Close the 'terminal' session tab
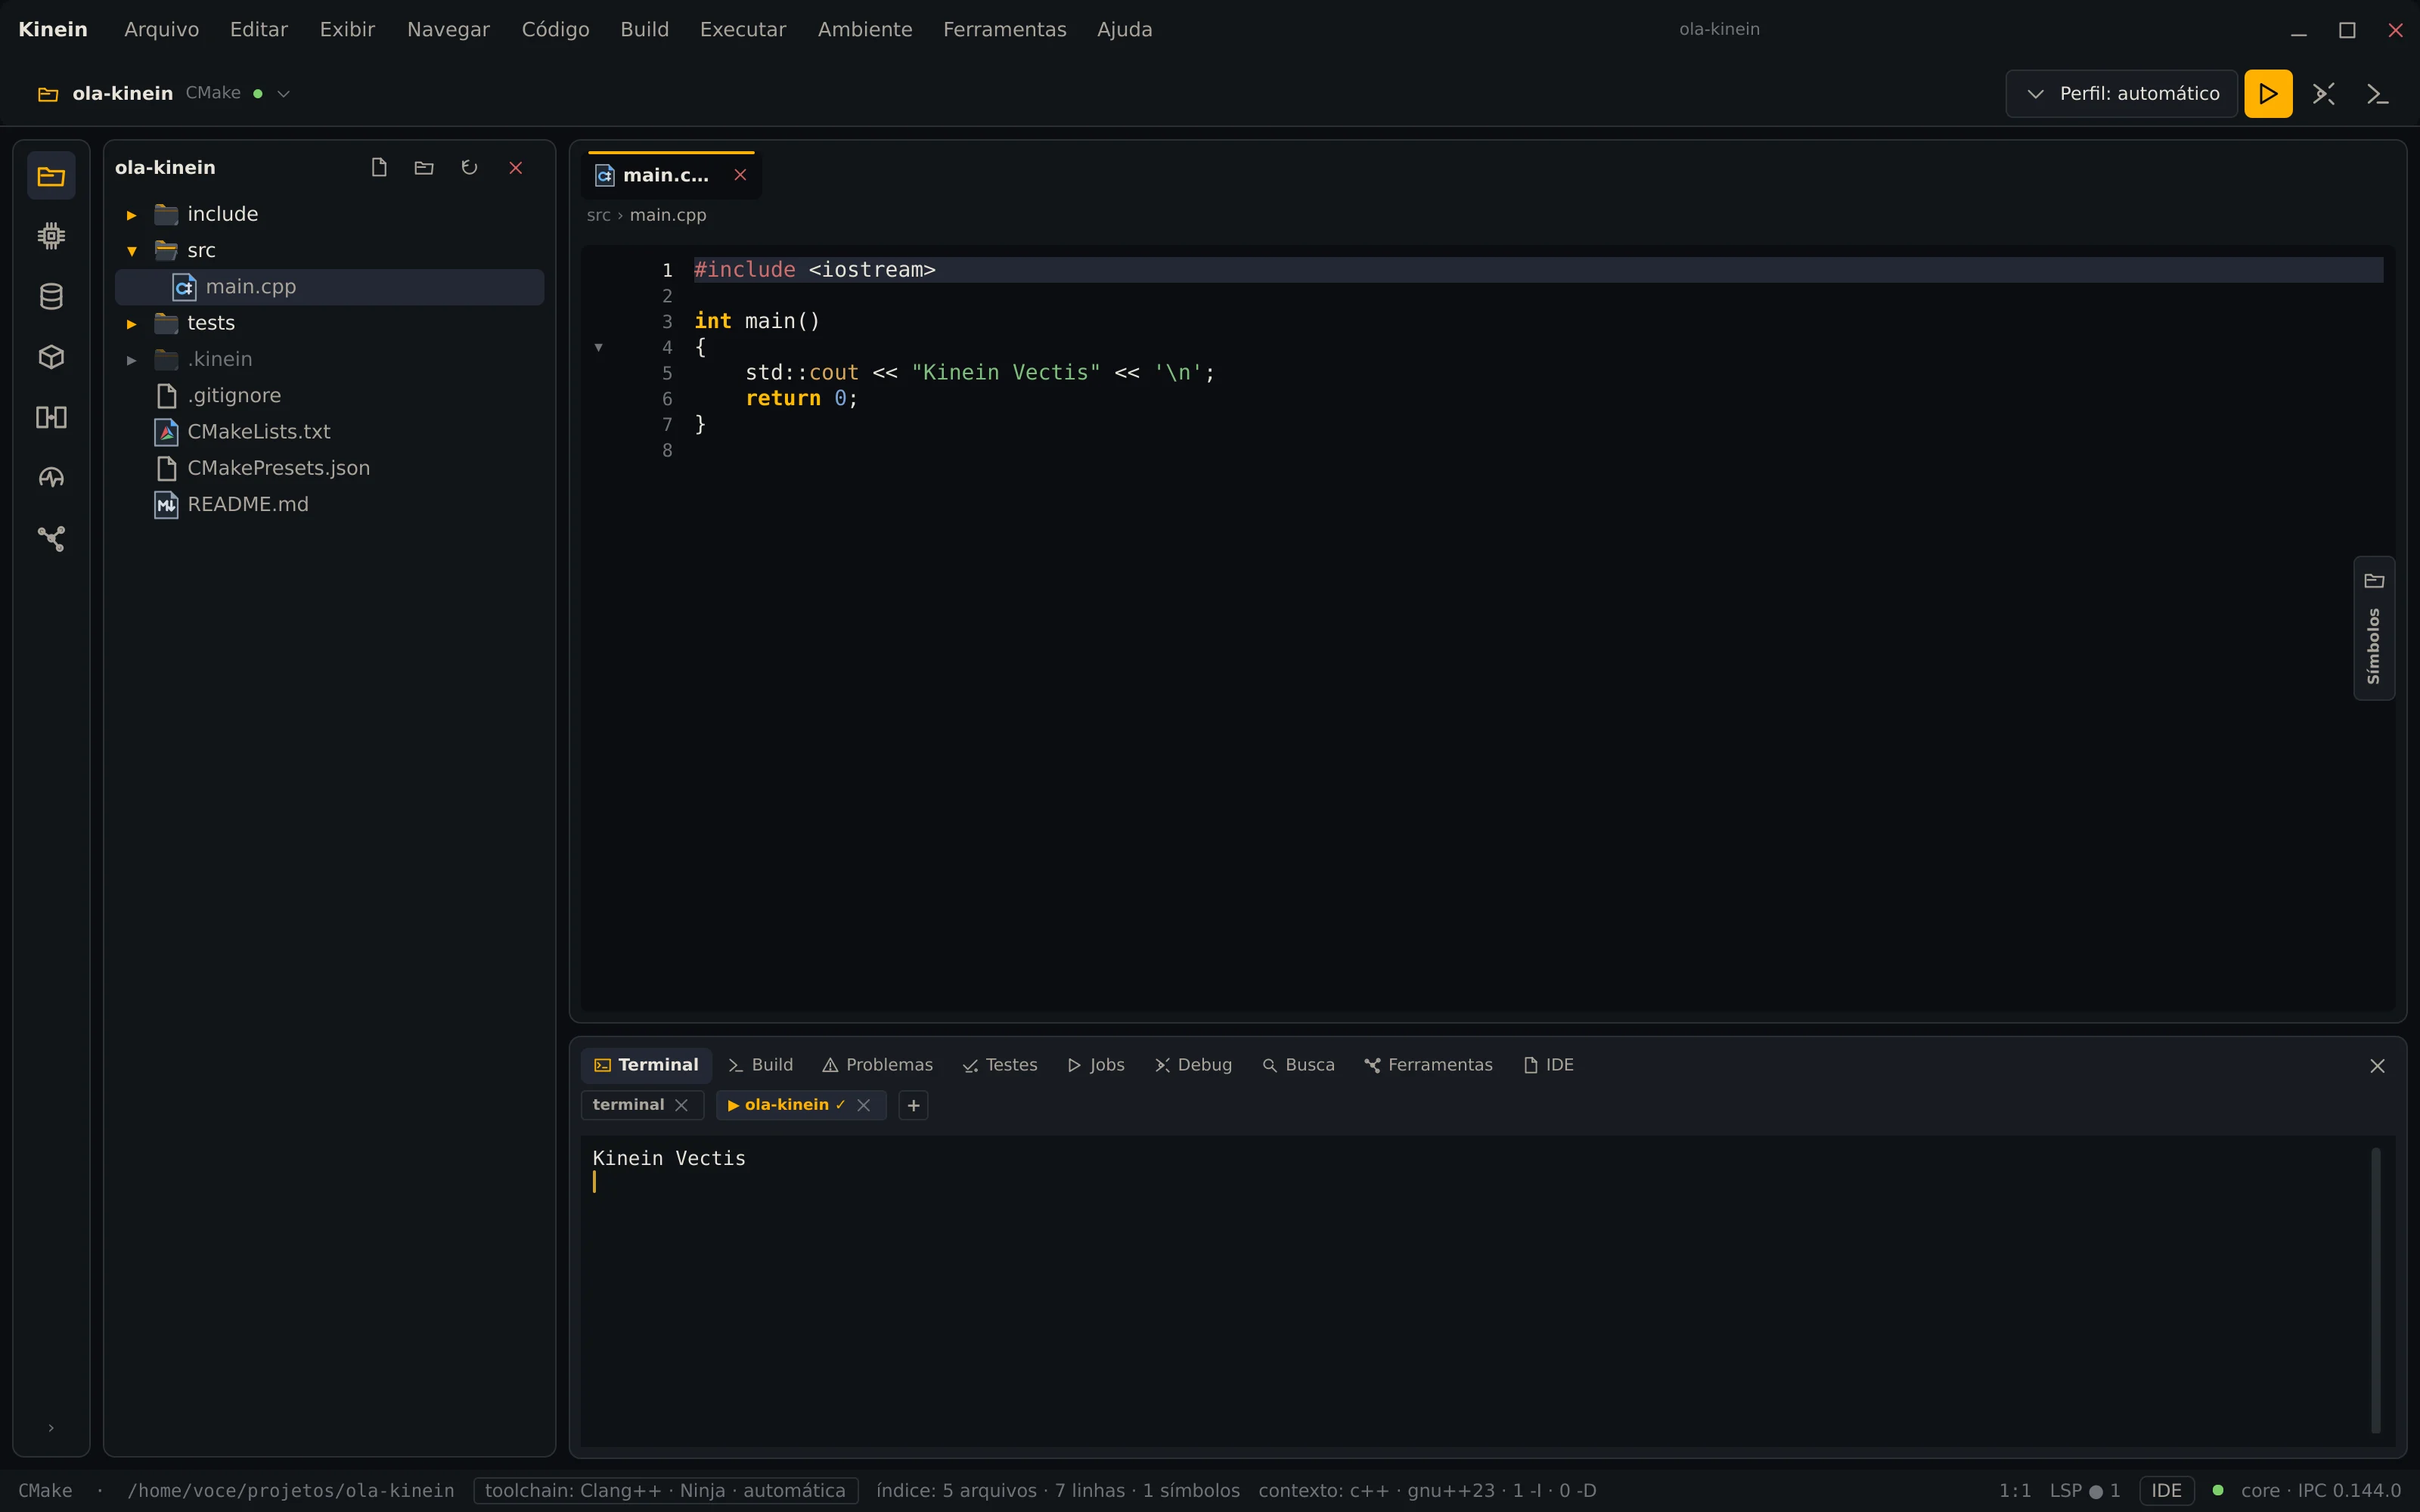 [681, 1105]
